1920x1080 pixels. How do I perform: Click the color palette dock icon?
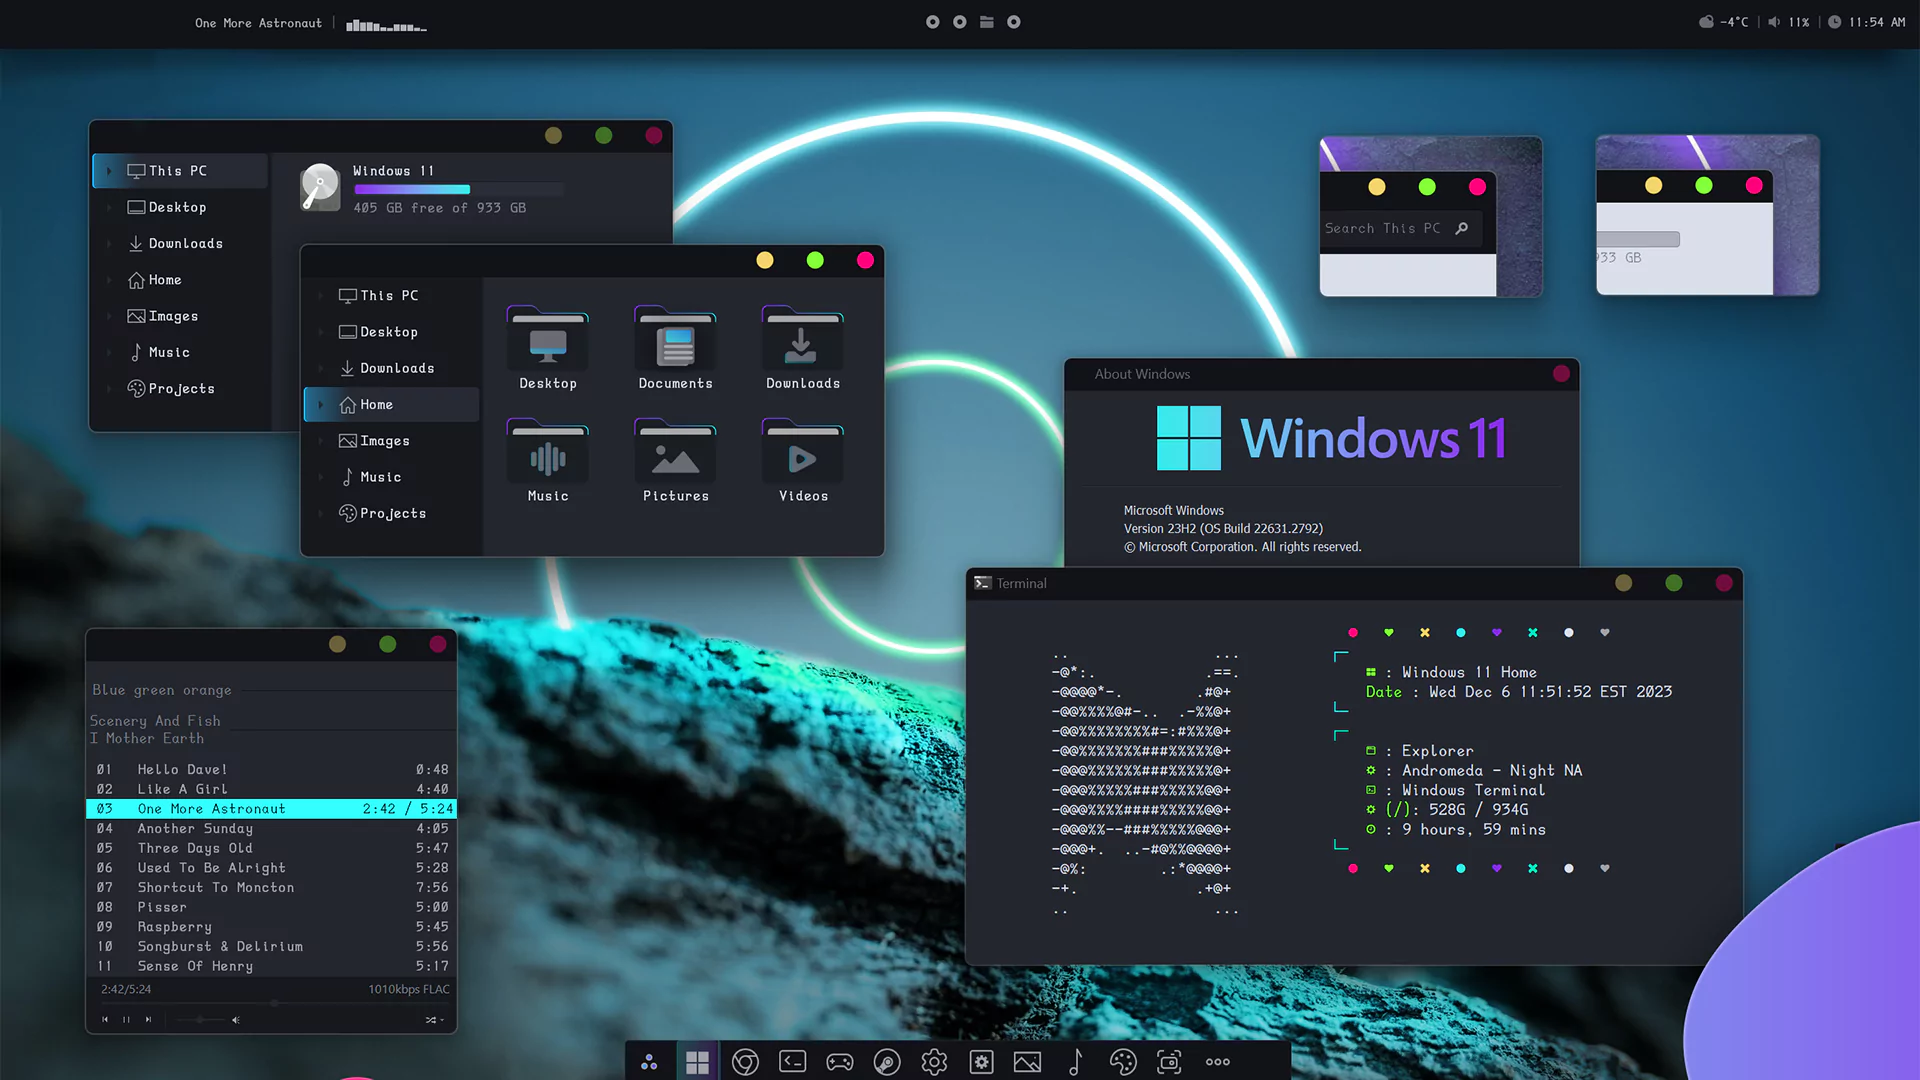[1123, 1062]
